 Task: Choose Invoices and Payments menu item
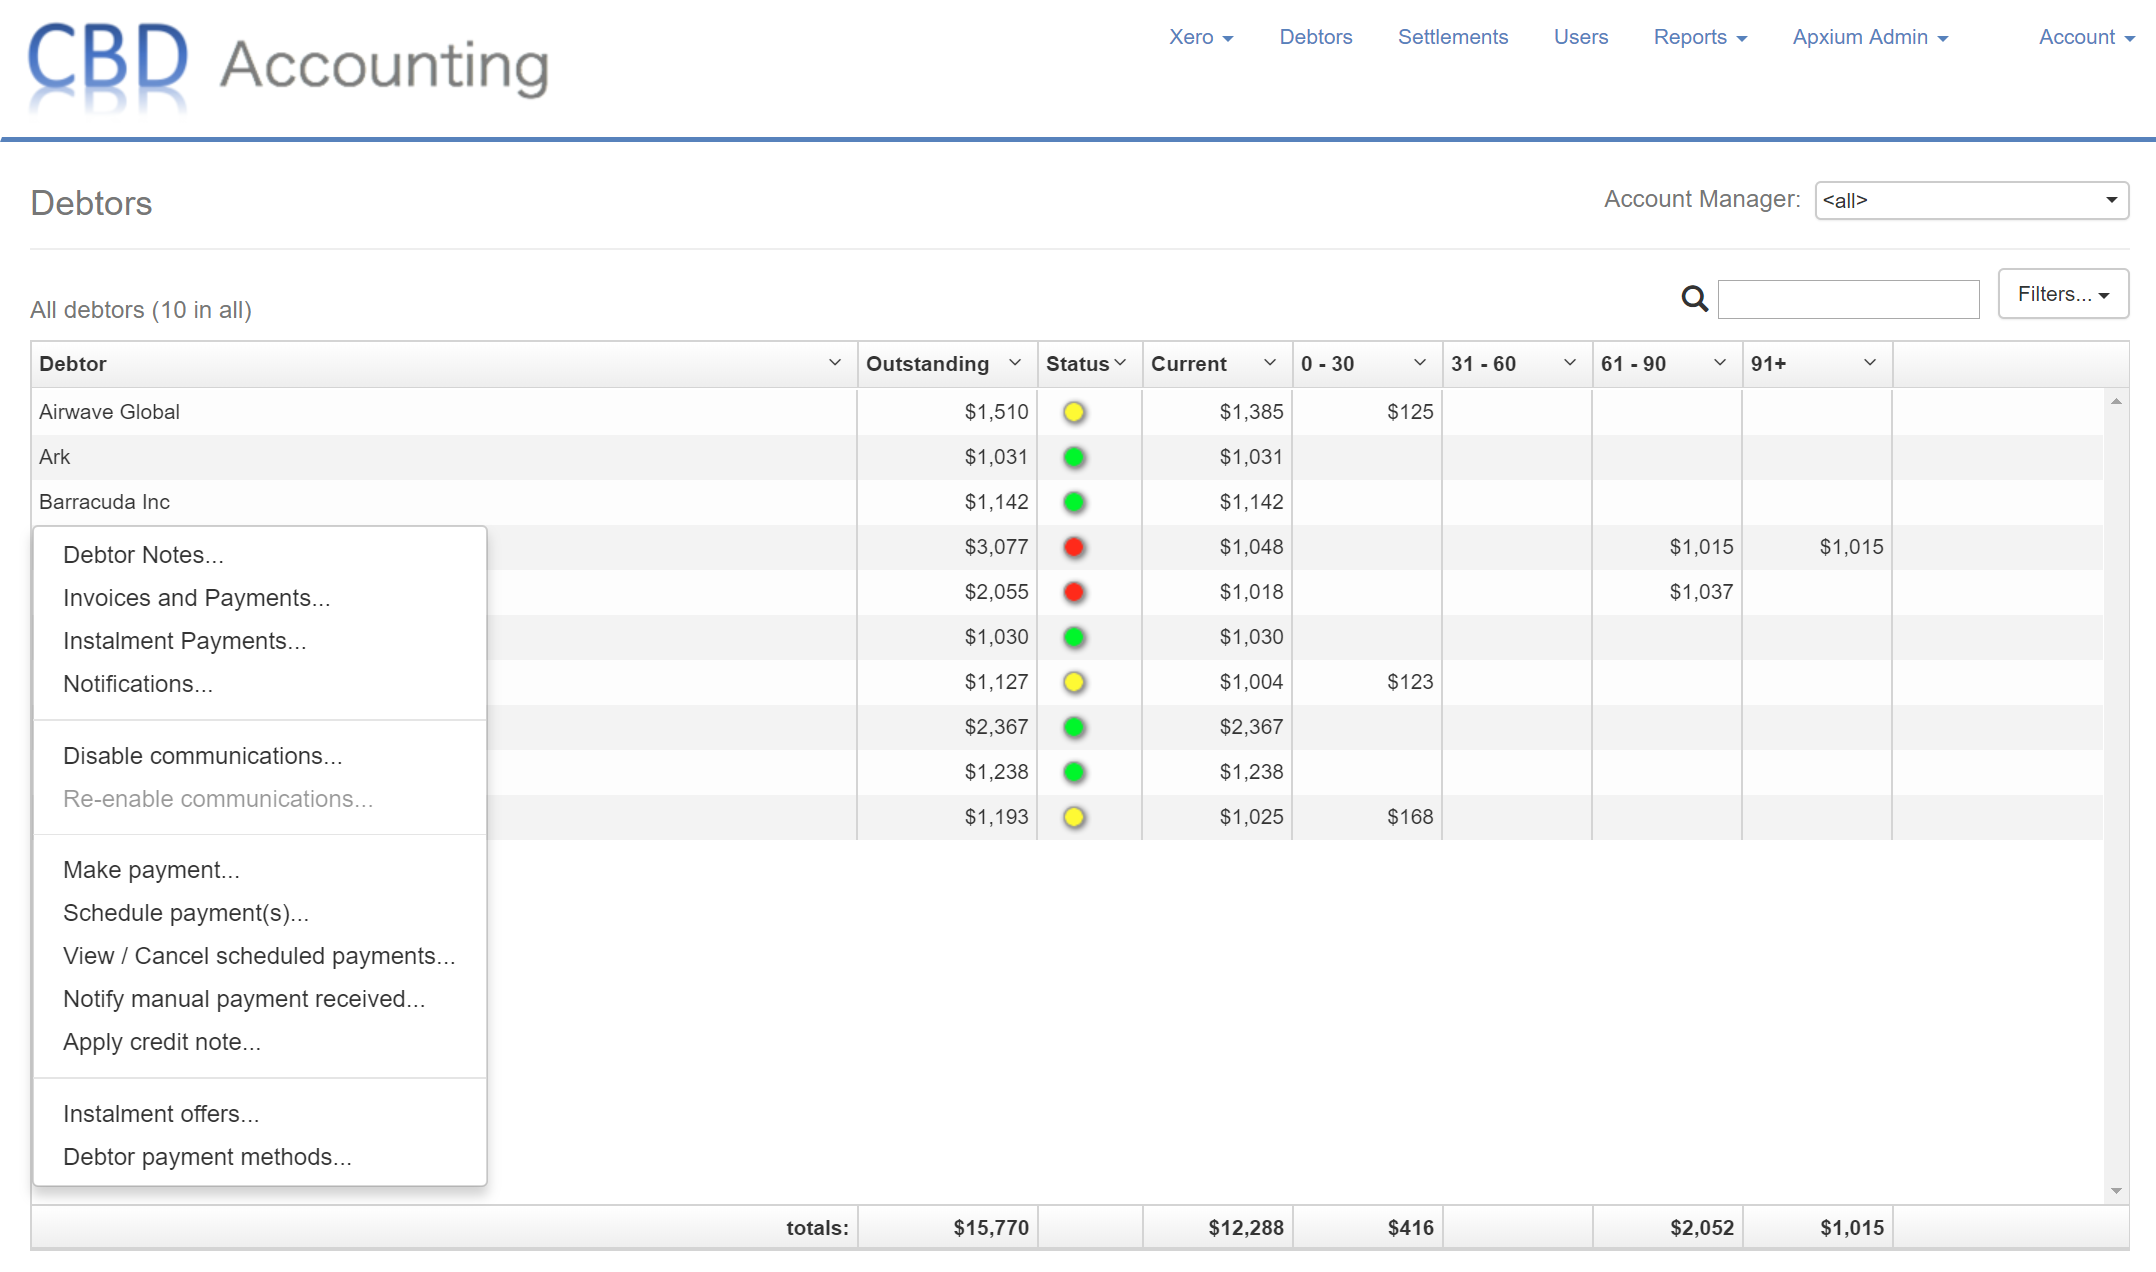260,598
